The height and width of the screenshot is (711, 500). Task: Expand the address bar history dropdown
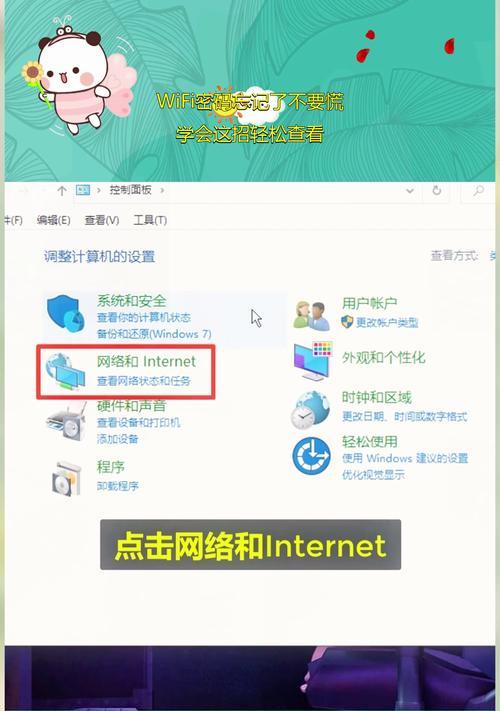click(x=410, y=191)
